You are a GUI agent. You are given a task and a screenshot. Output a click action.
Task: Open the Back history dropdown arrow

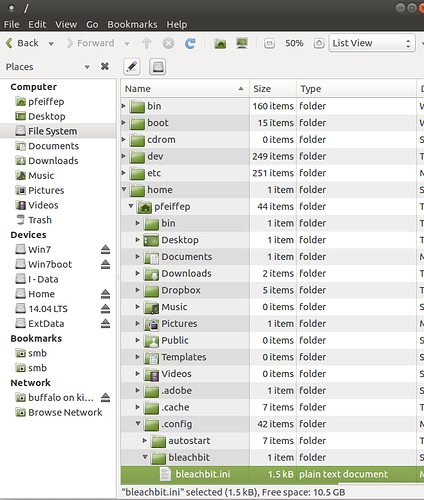[x=51, y=44]
